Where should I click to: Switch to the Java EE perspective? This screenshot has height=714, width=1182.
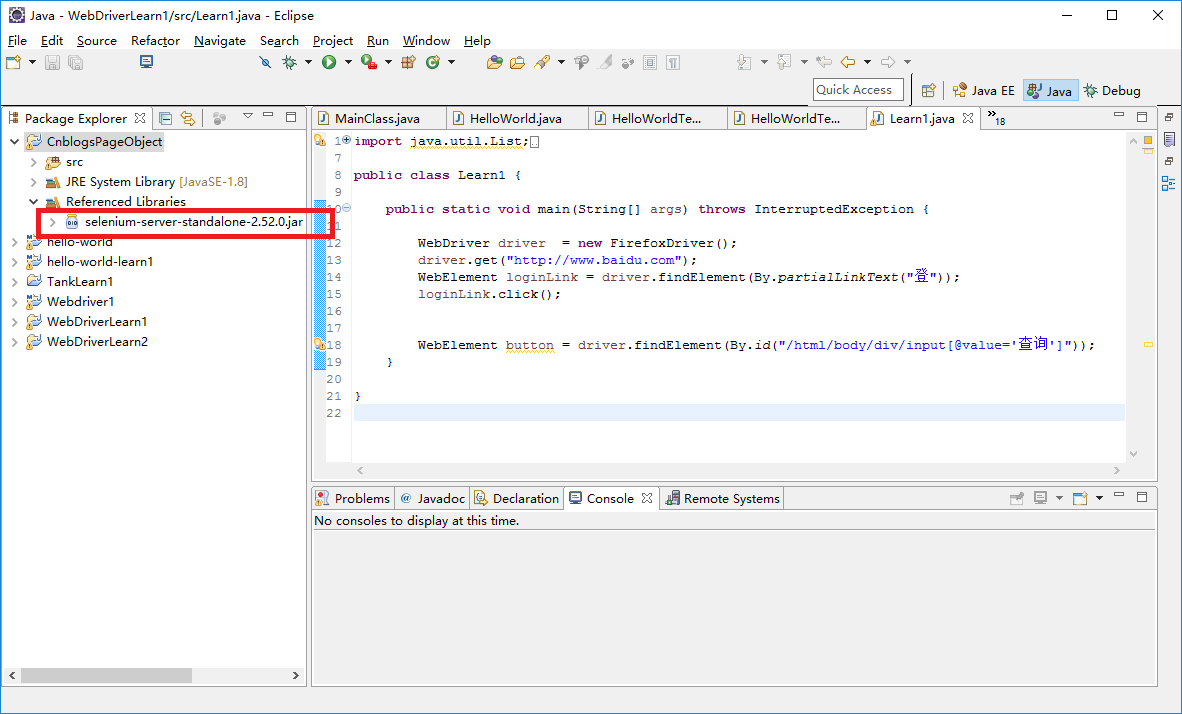point(984,90)
